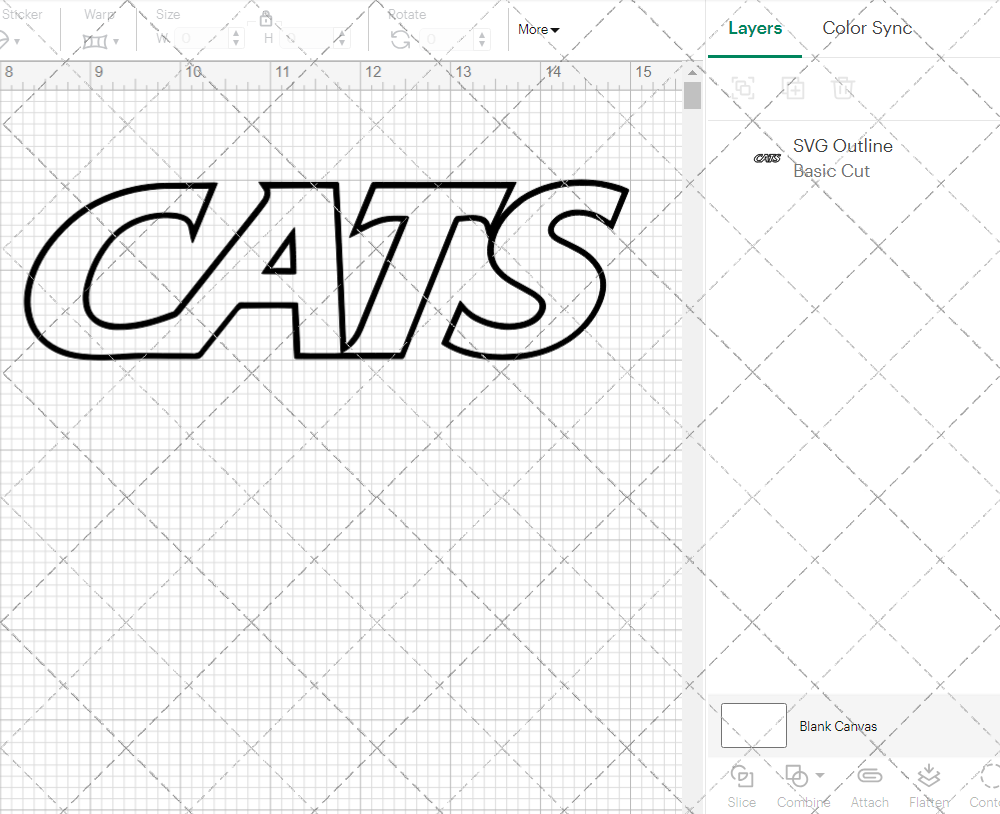Select the SVG Outline Basic Cut layer
Image resolution: width=1000 pixels, height=814 pixels.
843,158
